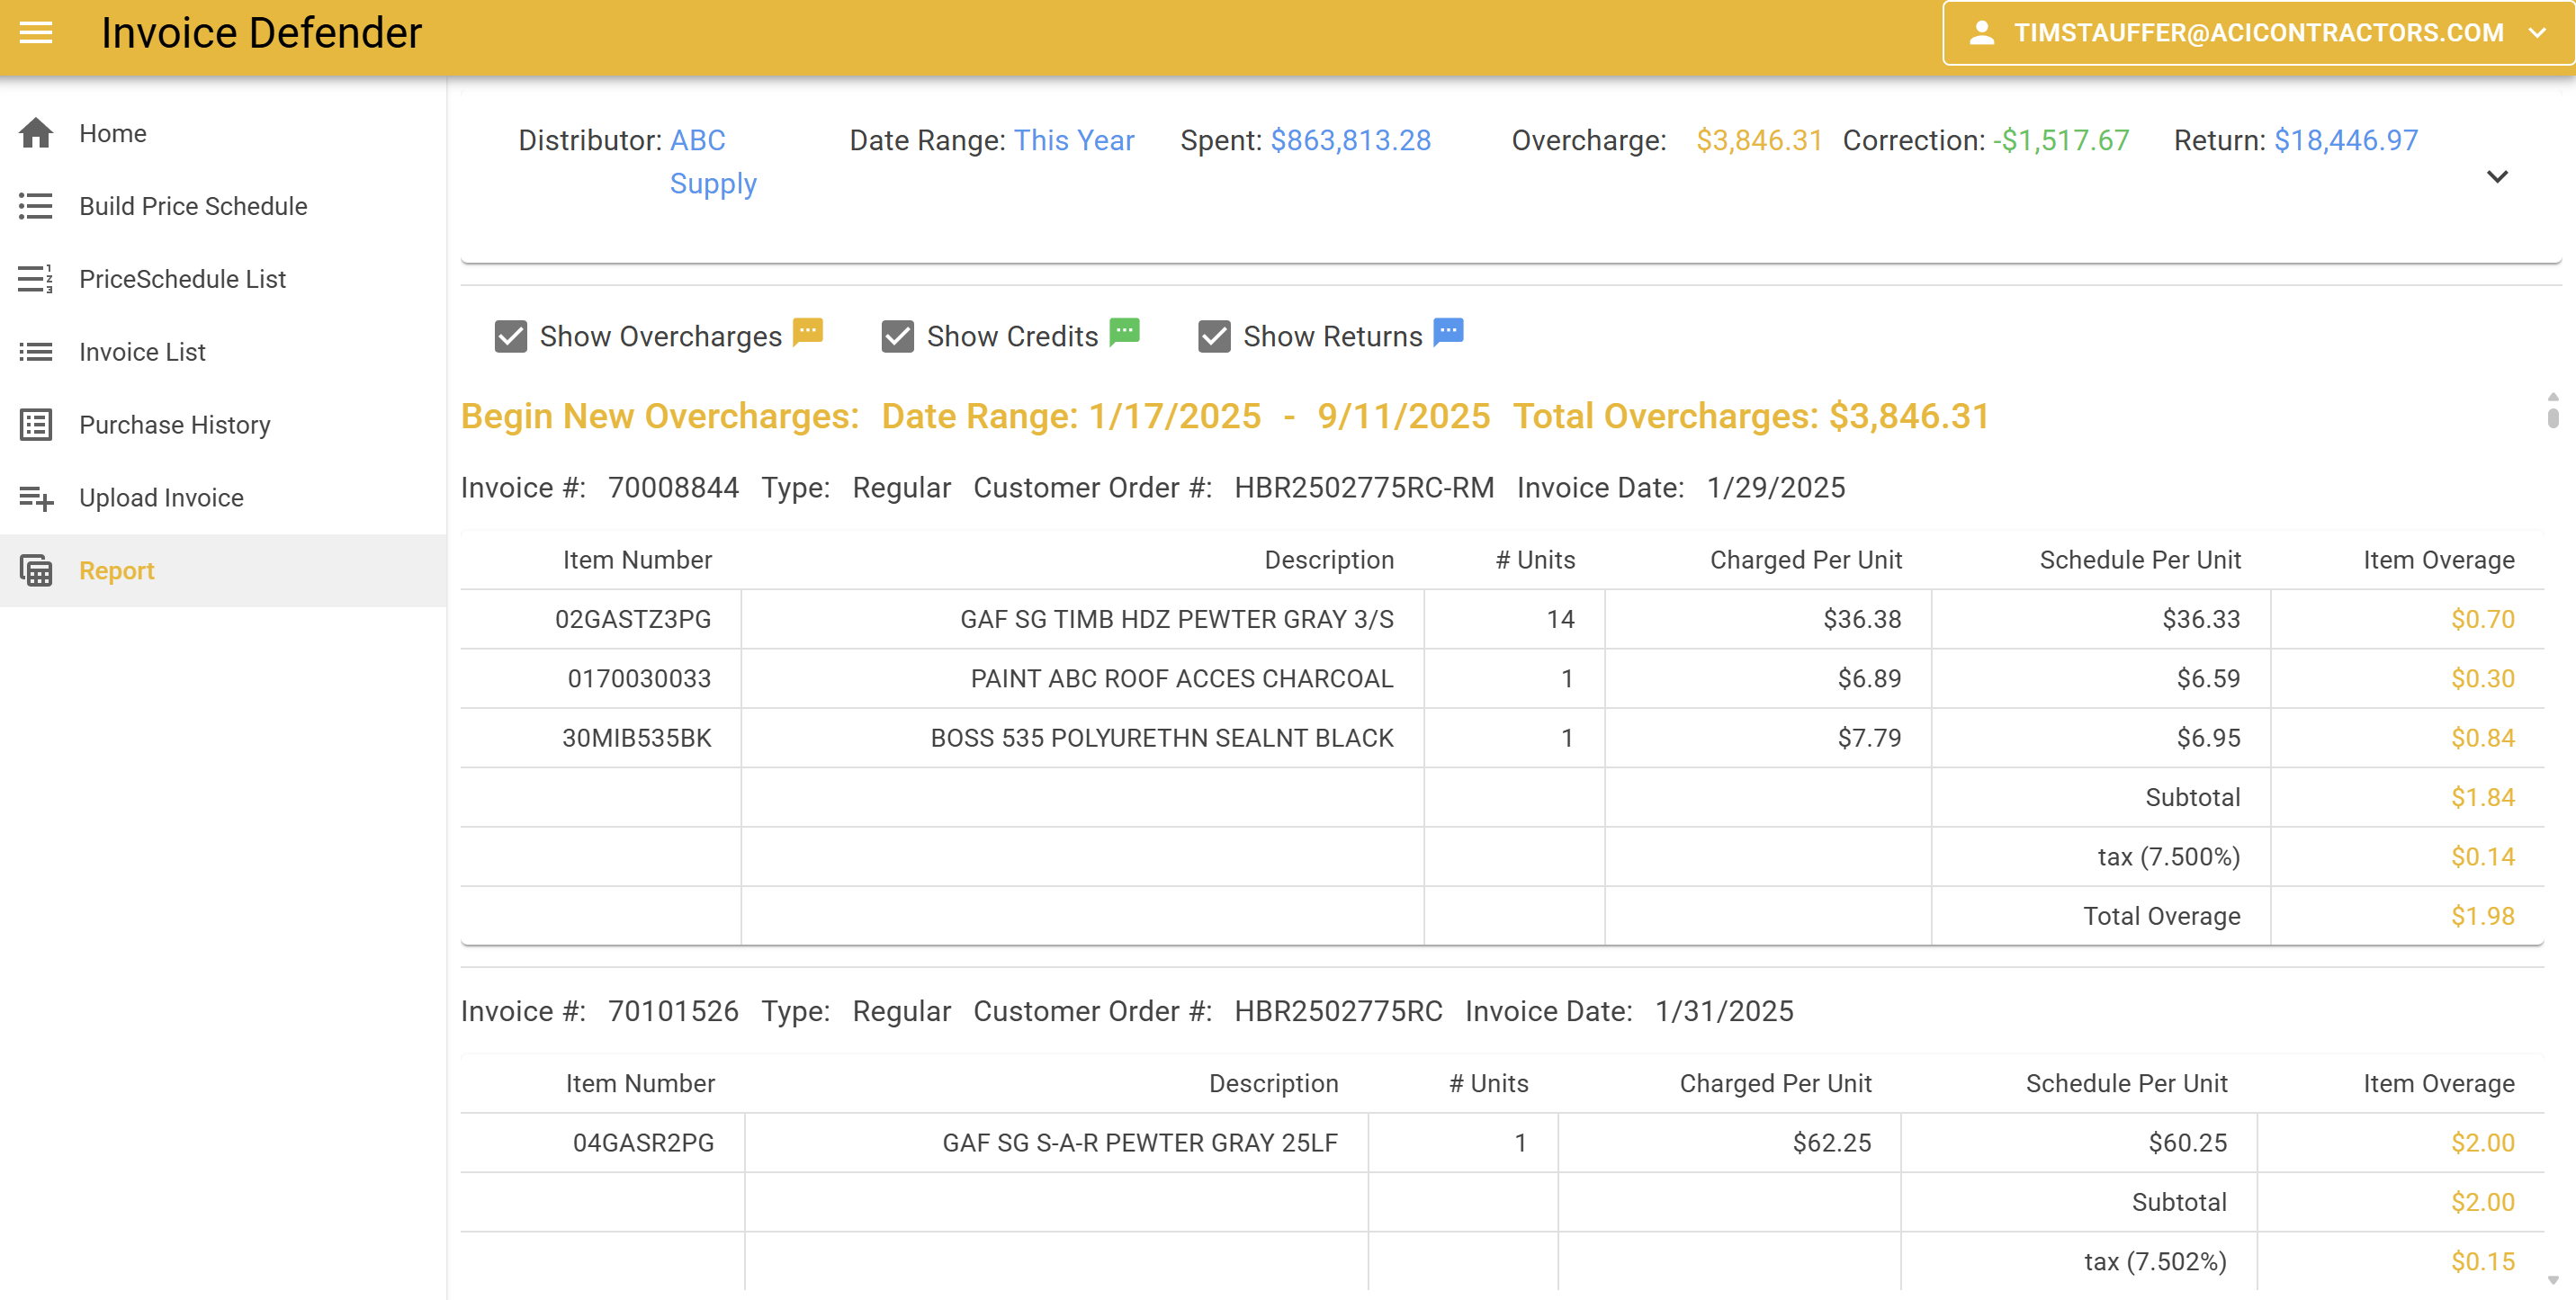2576x1300 pixels.
Task: Disable the Show Credits checkbox
Action: (x=897, y=337)
